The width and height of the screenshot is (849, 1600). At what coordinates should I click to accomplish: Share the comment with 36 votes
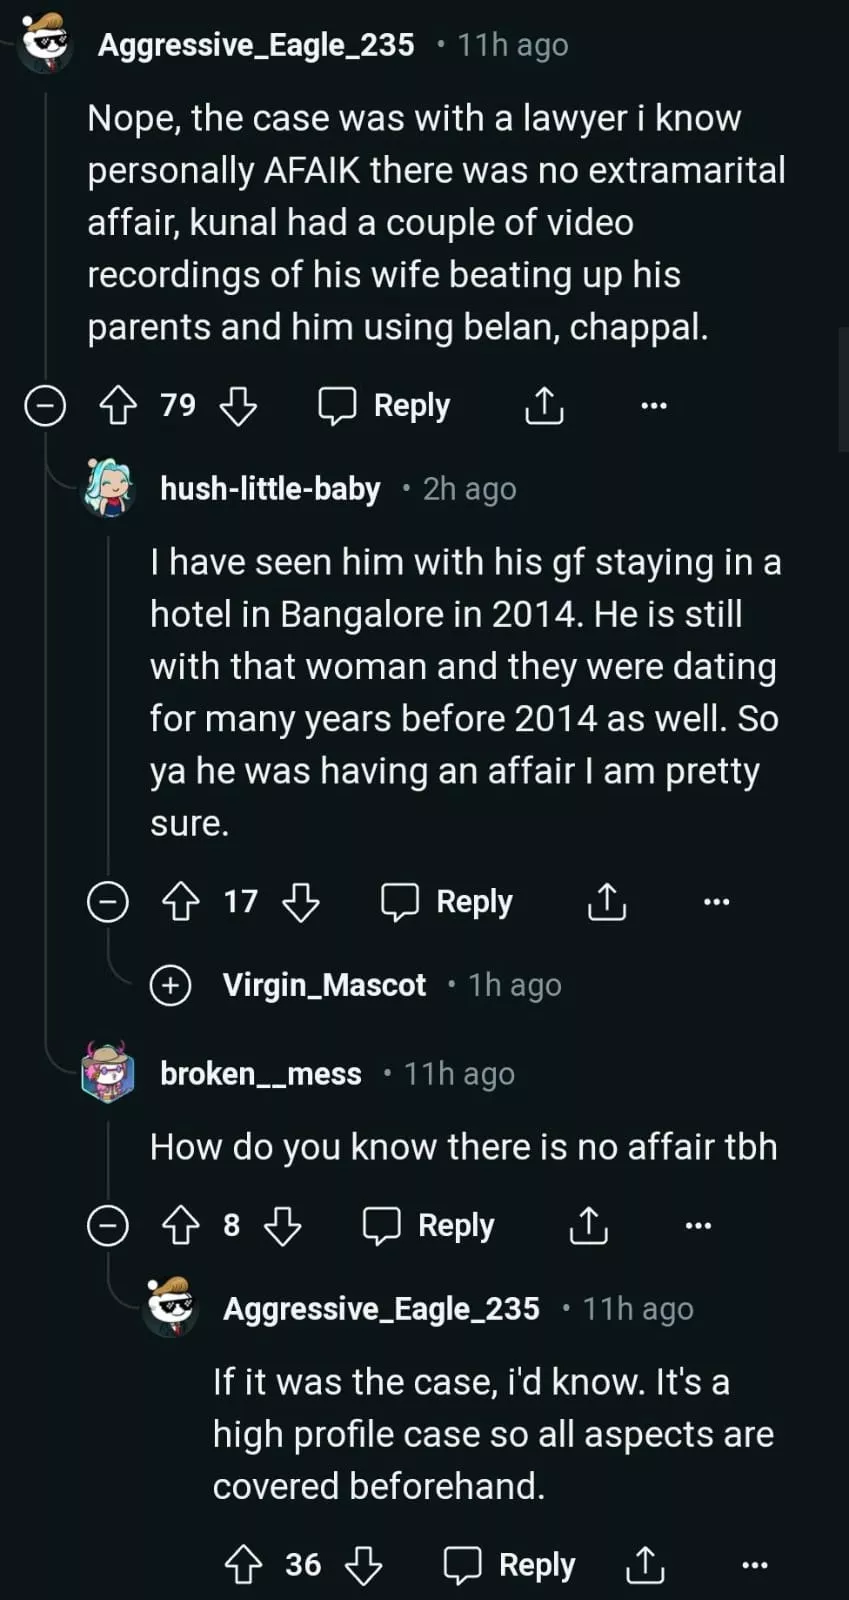[x=645, y=1565]
